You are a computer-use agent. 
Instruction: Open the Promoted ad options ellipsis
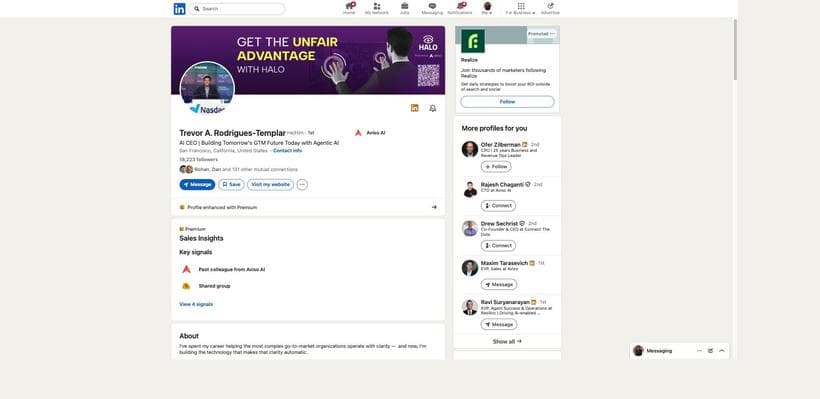point(552,34)
